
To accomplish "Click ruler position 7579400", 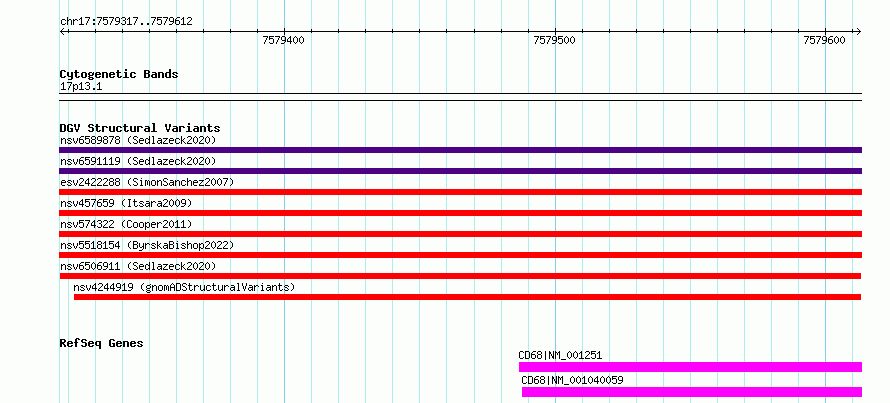I will (x=284, y=40).
